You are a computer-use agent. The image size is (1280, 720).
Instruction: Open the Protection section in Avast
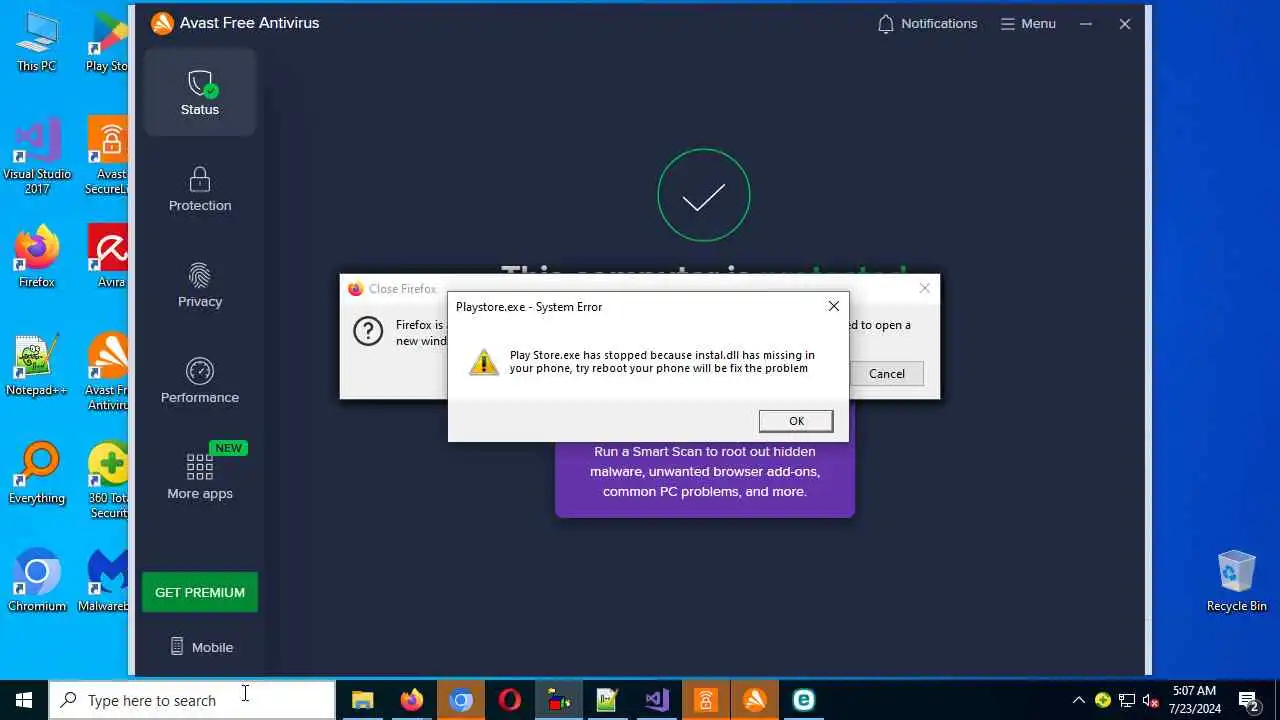(x=200, y=189)
